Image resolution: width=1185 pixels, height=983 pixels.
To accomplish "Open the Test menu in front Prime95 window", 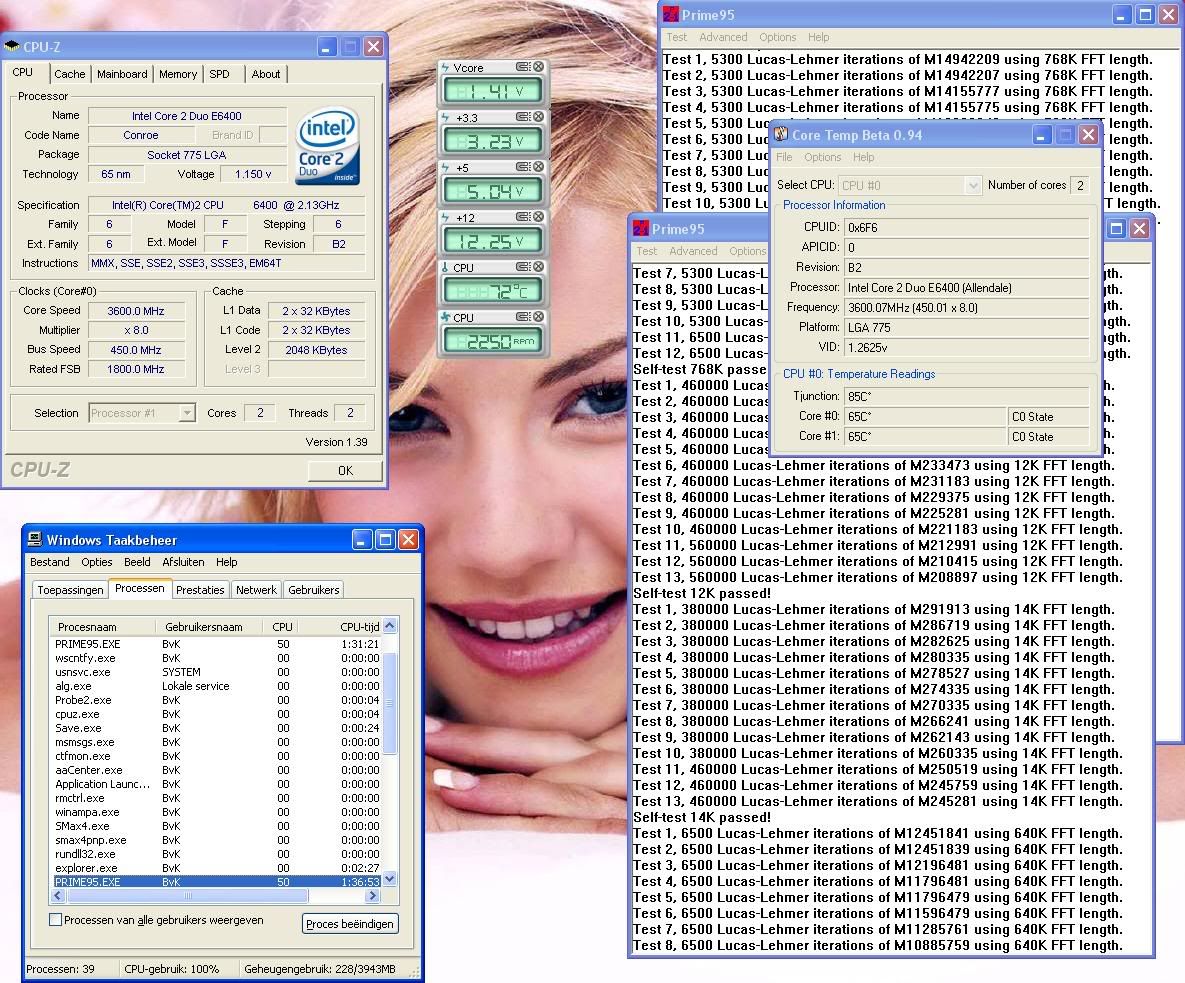I will coord(646,251).
